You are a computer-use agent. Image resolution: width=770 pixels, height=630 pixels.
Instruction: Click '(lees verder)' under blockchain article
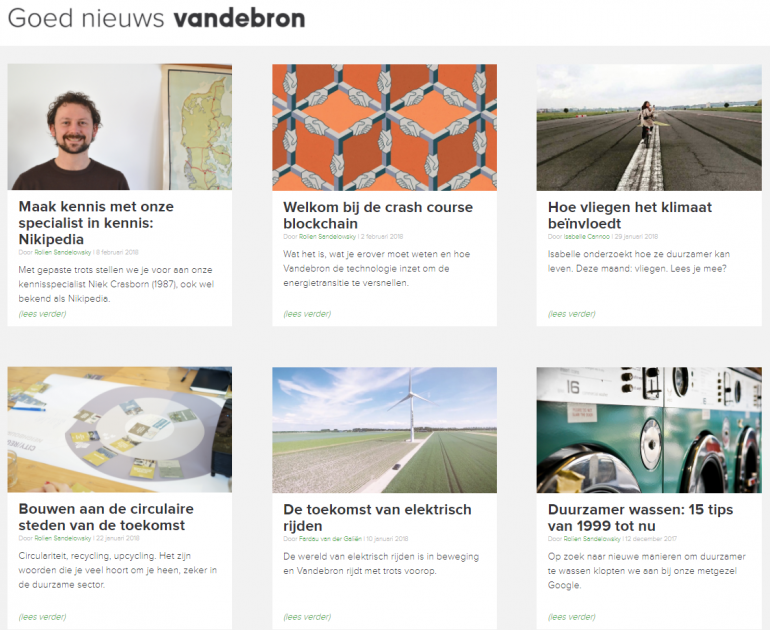(307, 314)
